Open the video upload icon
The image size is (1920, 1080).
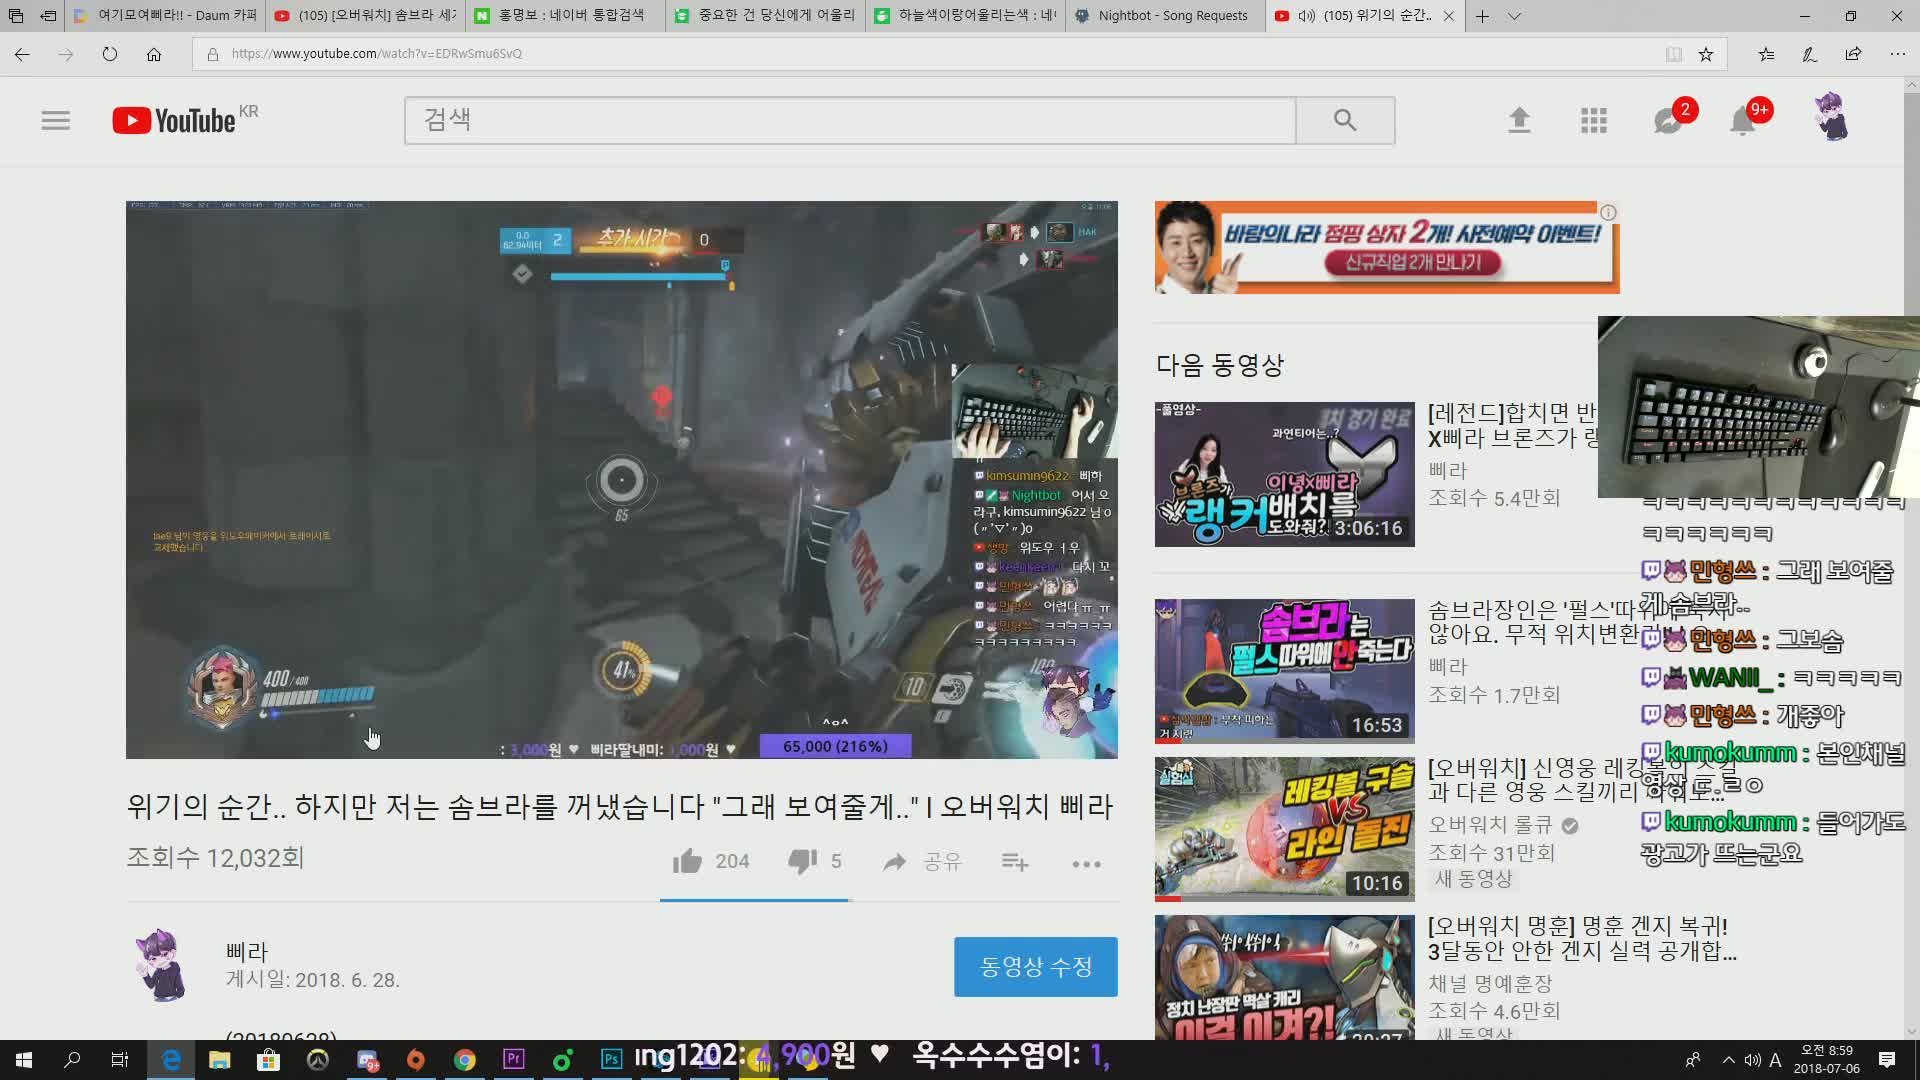(x=1519, y=121)
